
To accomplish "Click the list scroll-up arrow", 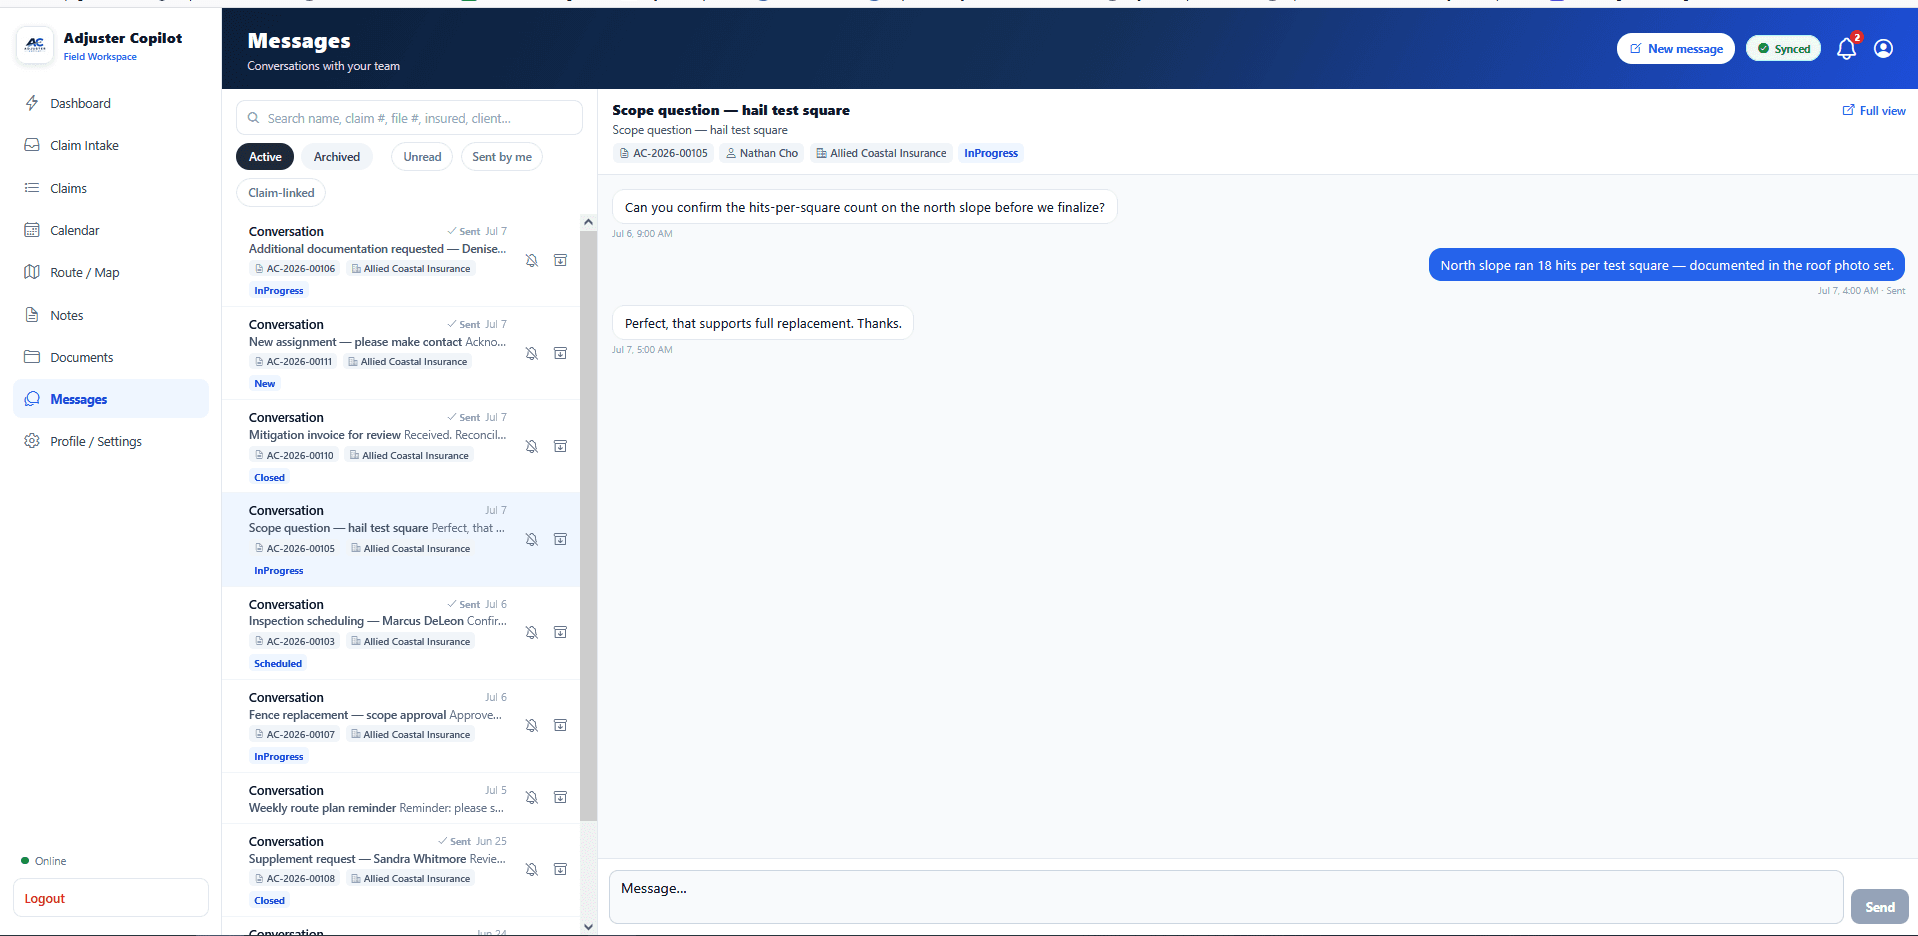I will tap(588, 222).
